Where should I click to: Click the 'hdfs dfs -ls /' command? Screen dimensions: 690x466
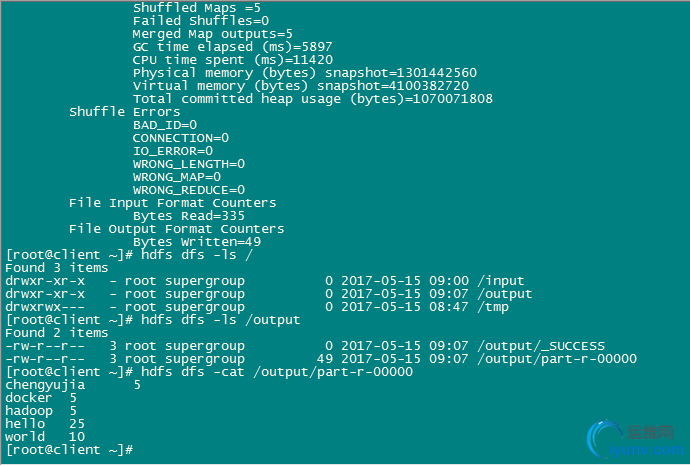click(x=197, y=255)
